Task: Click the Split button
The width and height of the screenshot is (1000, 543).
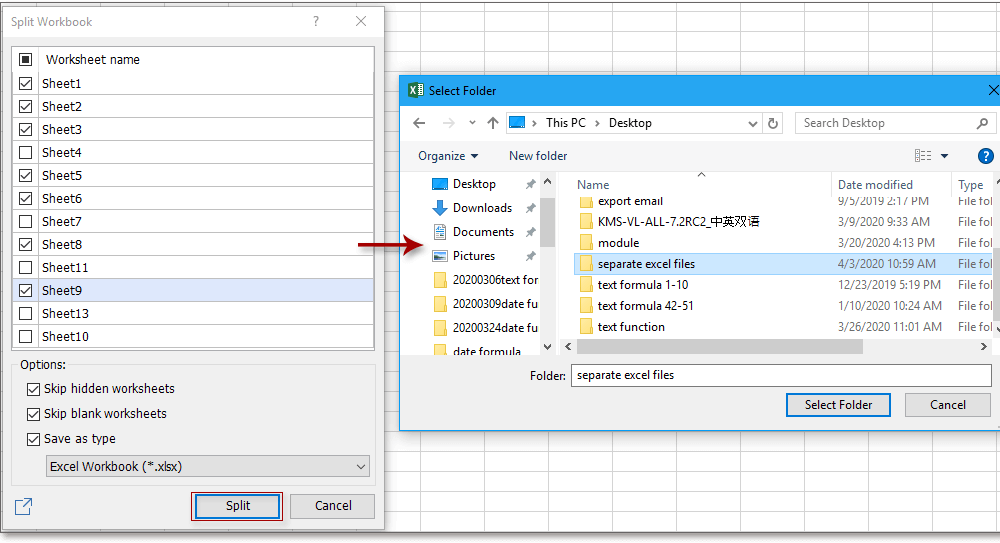Action: coord(237,506)
